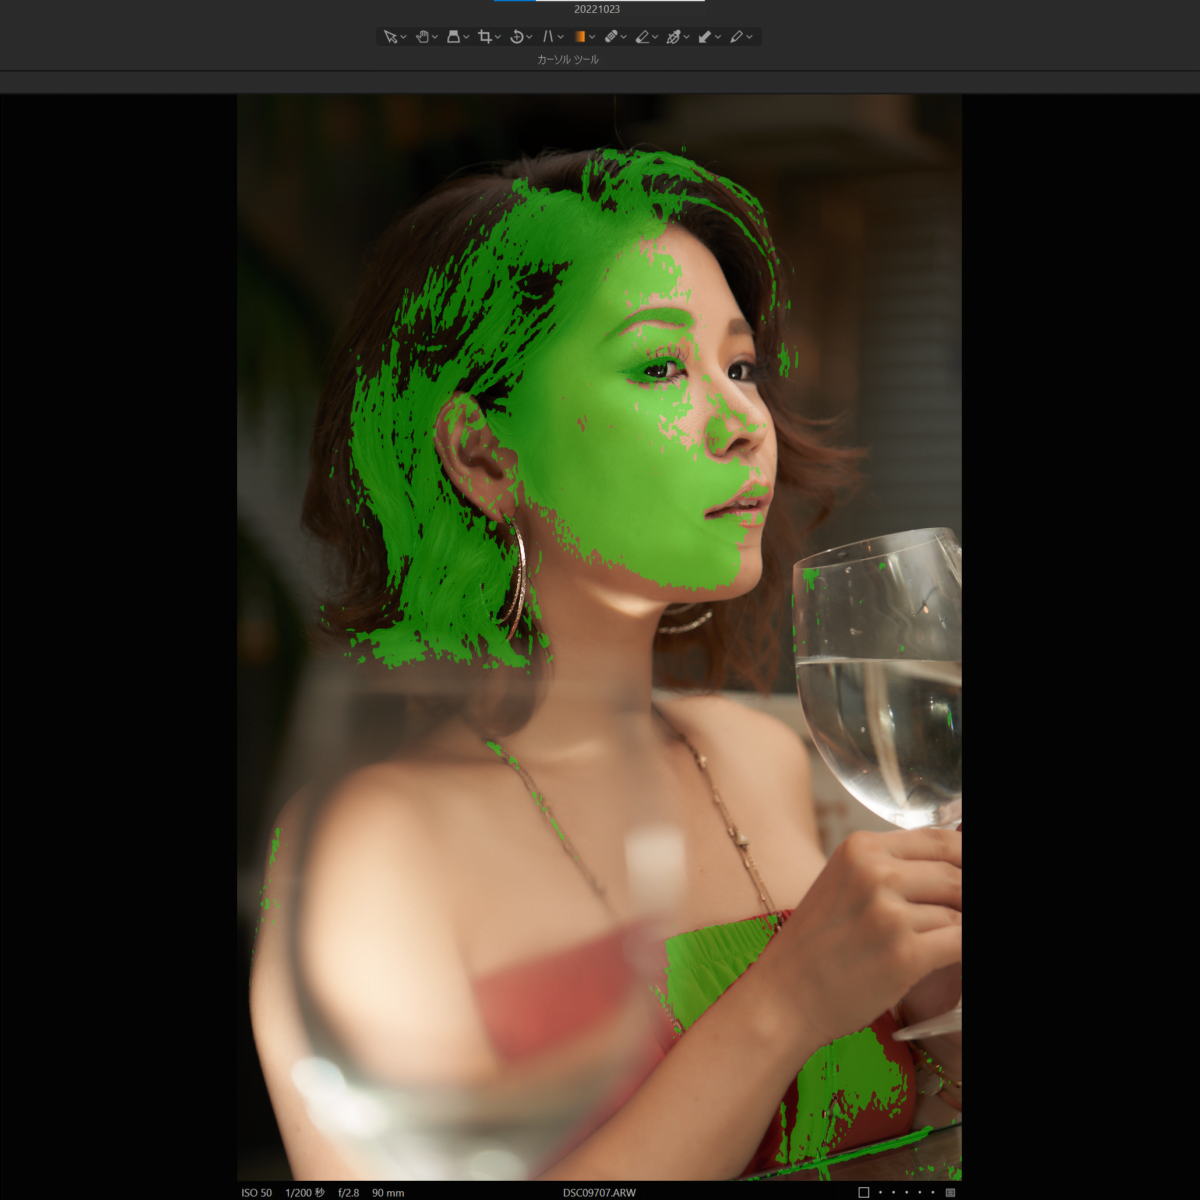Click the color tag square below the image
The image size is (1200, 1200).
(864, 1192)
